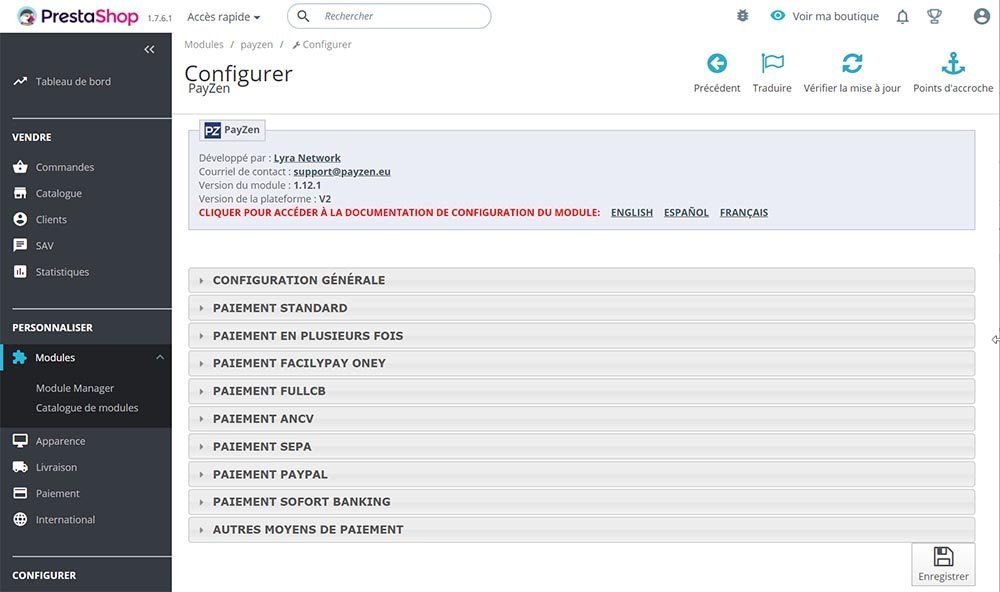Expand Paiement Standard section
This screenshot has height=592, width=1000.
[x=581, y=308]
